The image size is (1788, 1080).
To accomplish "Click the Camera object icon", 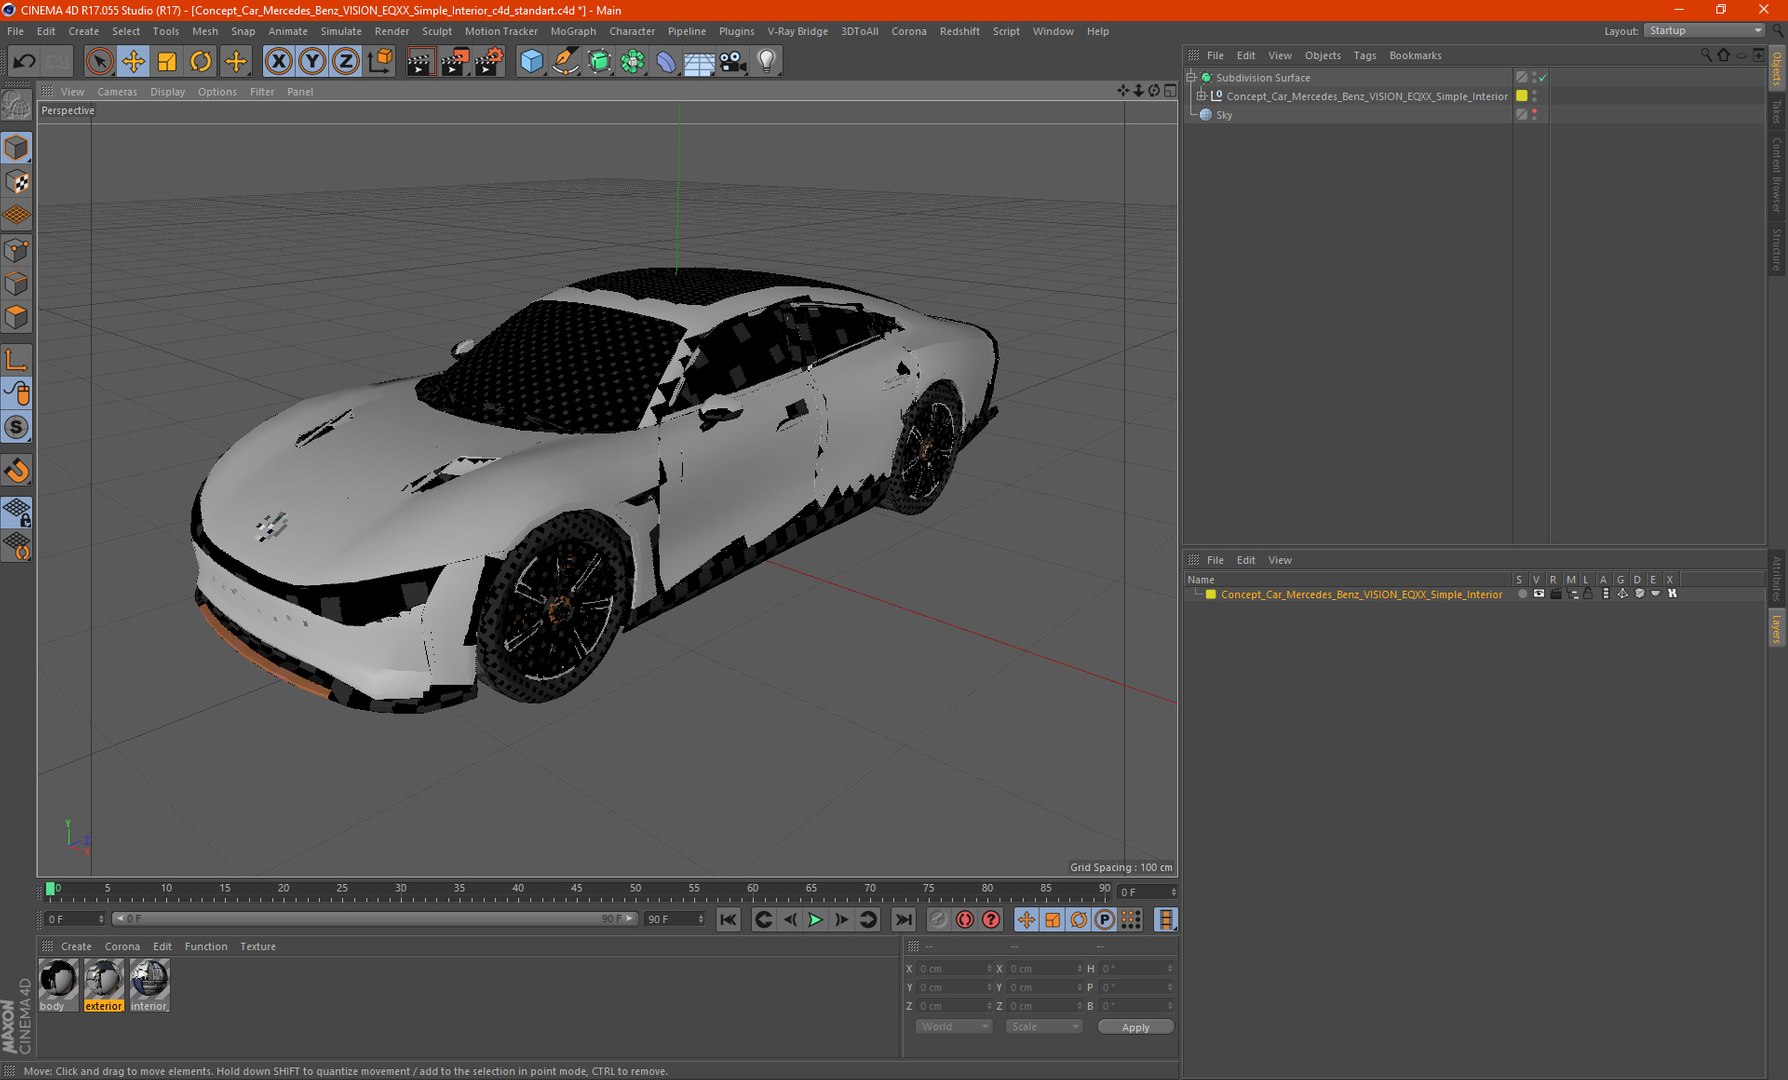I will [733, 62].
